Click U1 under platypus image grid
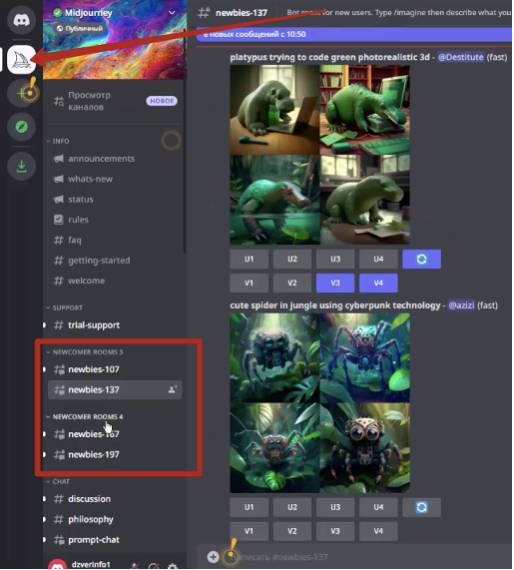514x570 pixels. 249,259
